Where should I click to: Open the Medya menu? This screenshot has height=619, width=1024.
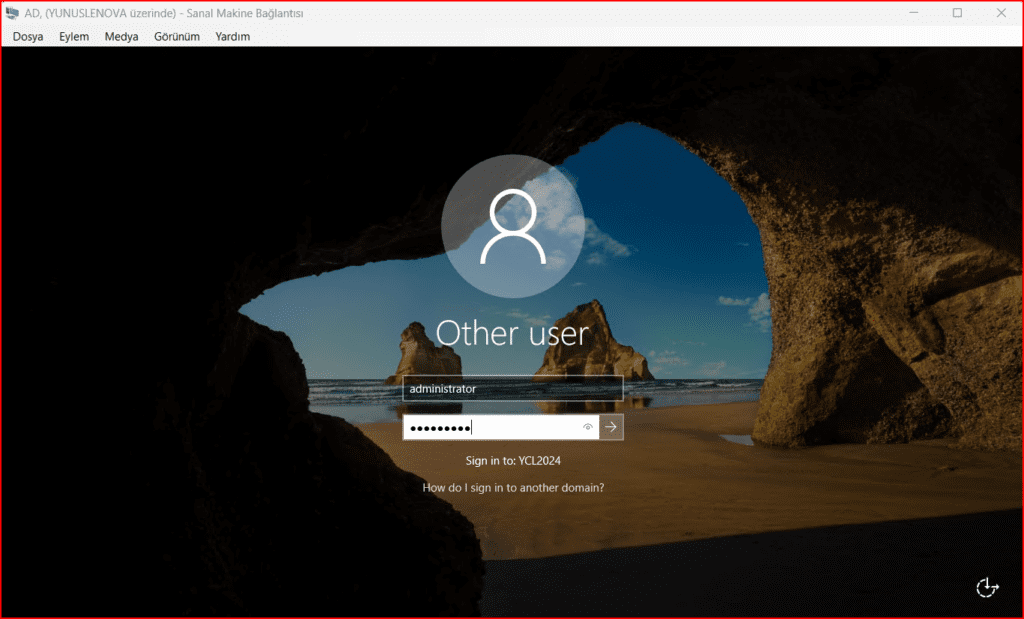coord(121,36)
